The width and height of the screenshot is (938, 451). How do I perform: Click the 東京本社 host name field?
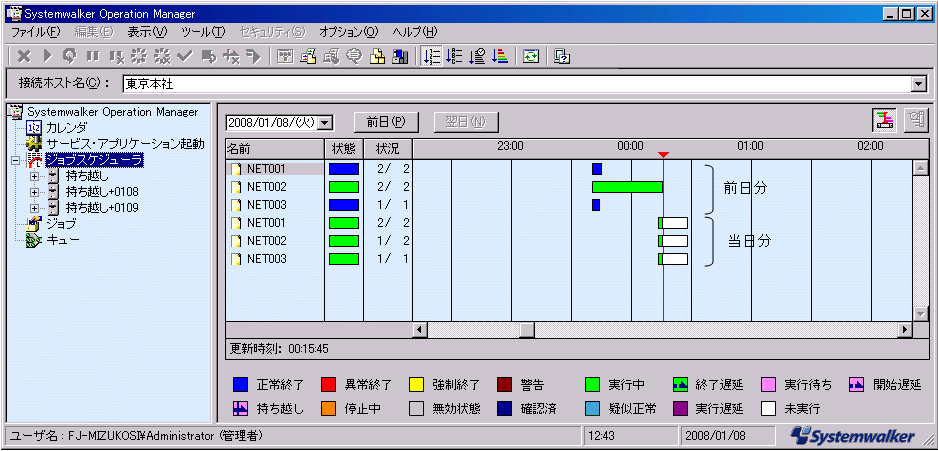(x=516, y=84)
